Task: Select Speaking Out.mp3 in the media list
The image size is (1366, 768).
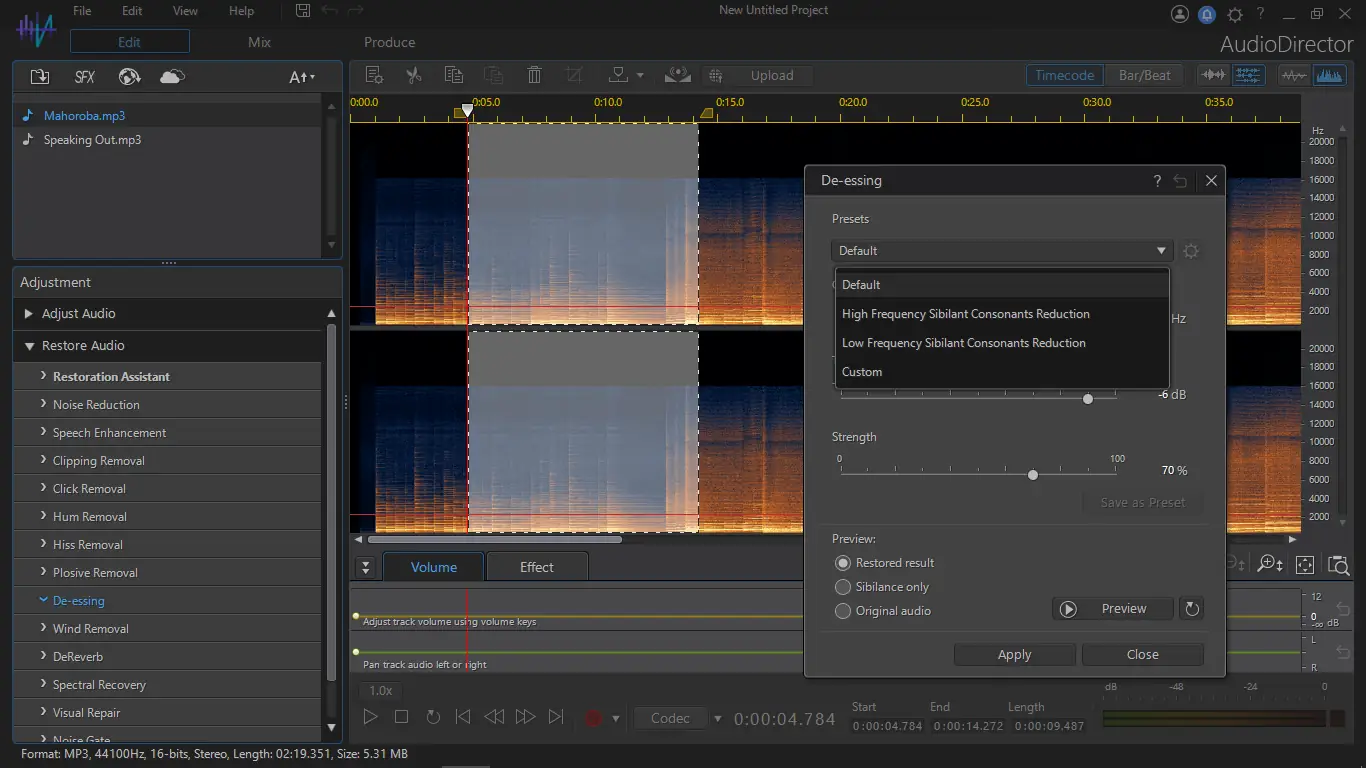Action: 92,140
